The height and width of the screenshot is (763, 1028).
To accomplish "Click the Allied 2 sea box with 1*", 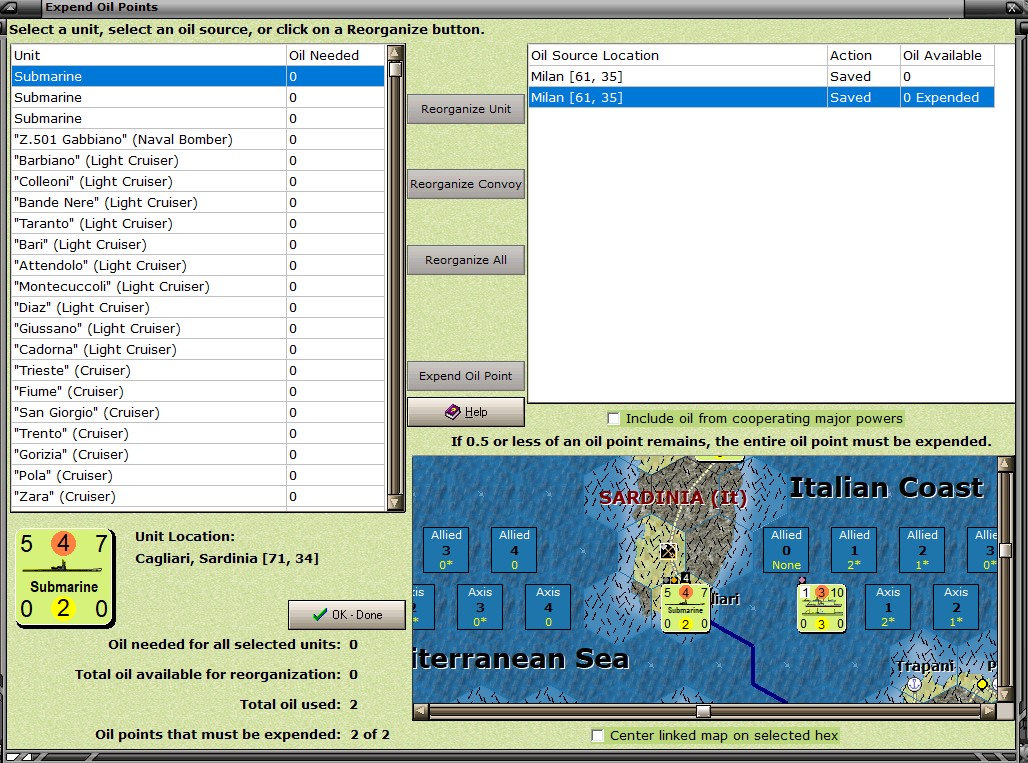I will point(922,549).
